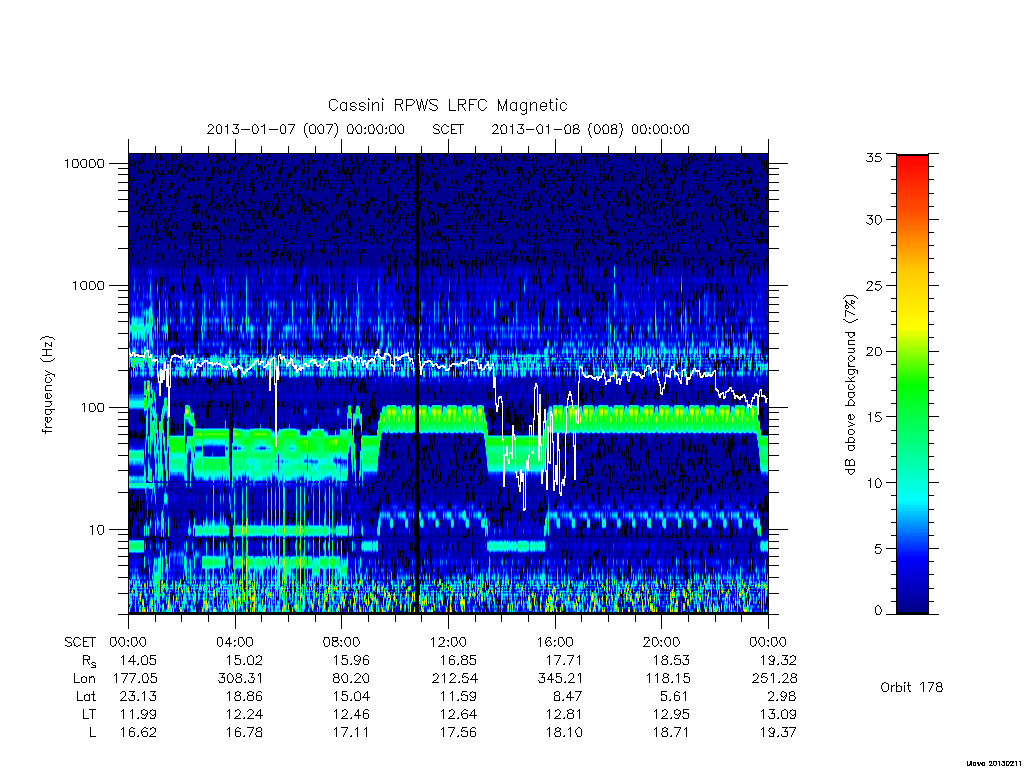Click the 100 frequency tick label
1024x768 pixels.
pos(92,408)
